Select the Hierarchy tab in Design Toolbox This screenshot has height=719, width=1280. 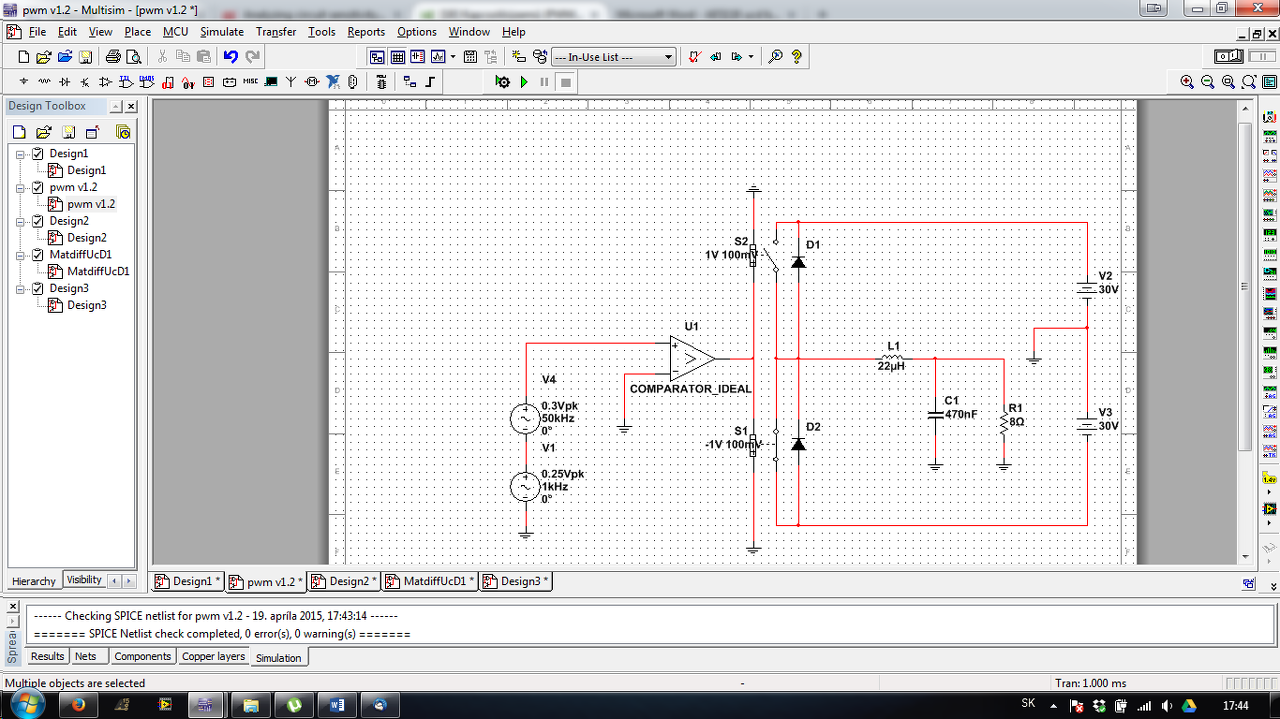tap(34, 581)
